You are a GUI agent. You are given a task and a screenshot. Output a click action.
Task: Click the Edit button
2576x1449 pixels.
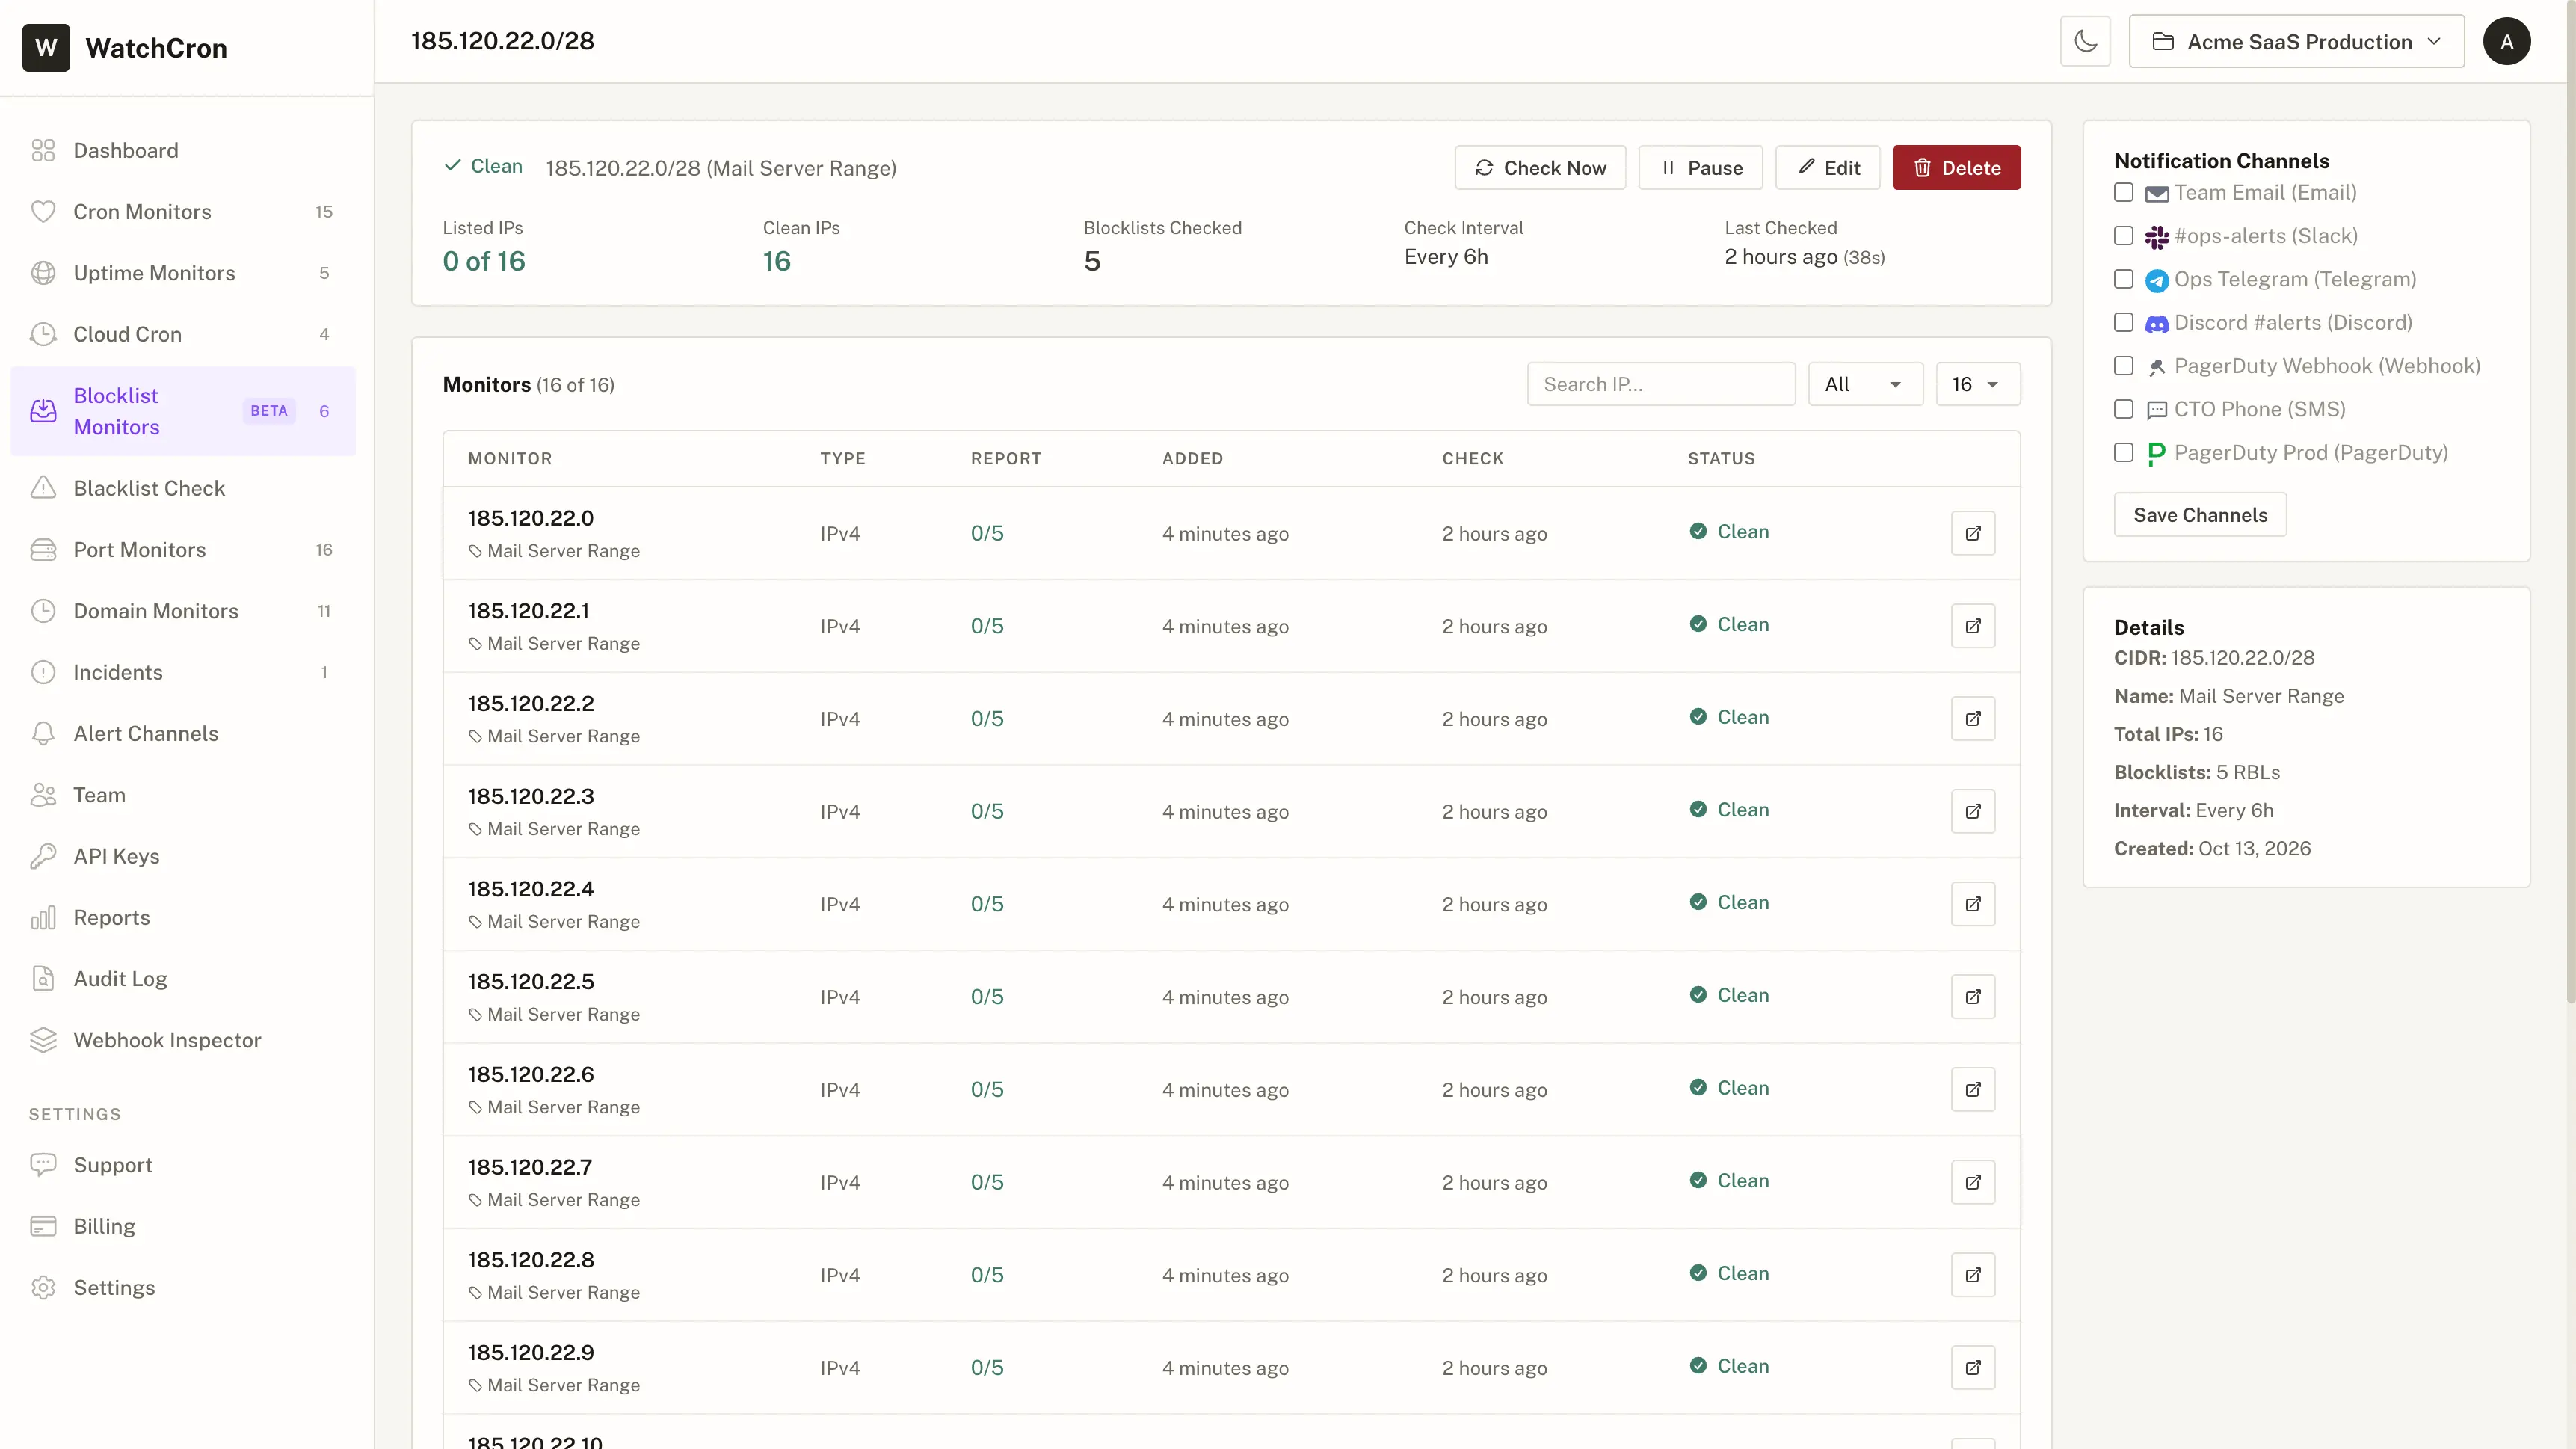[x=1828, y=168]
